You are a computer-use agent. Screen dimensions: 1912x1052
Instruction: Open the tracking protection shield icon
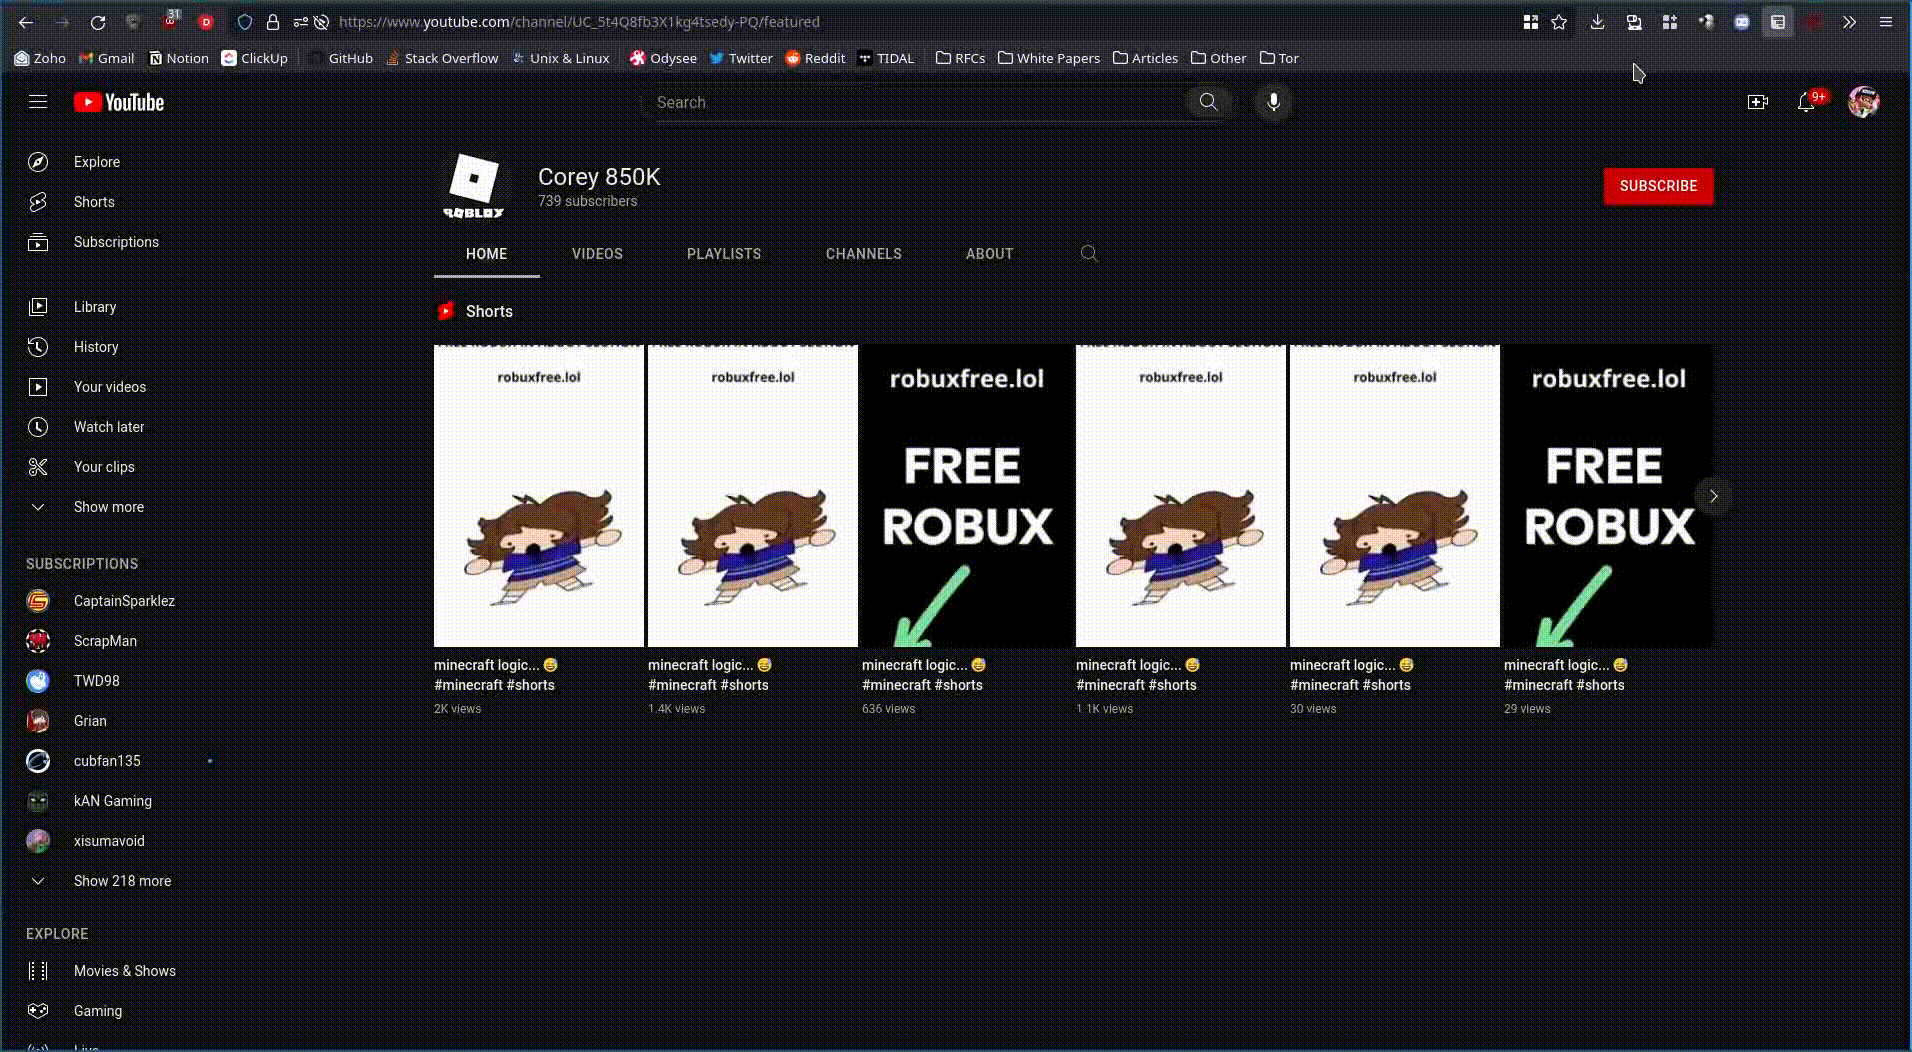tap(245, 22)
